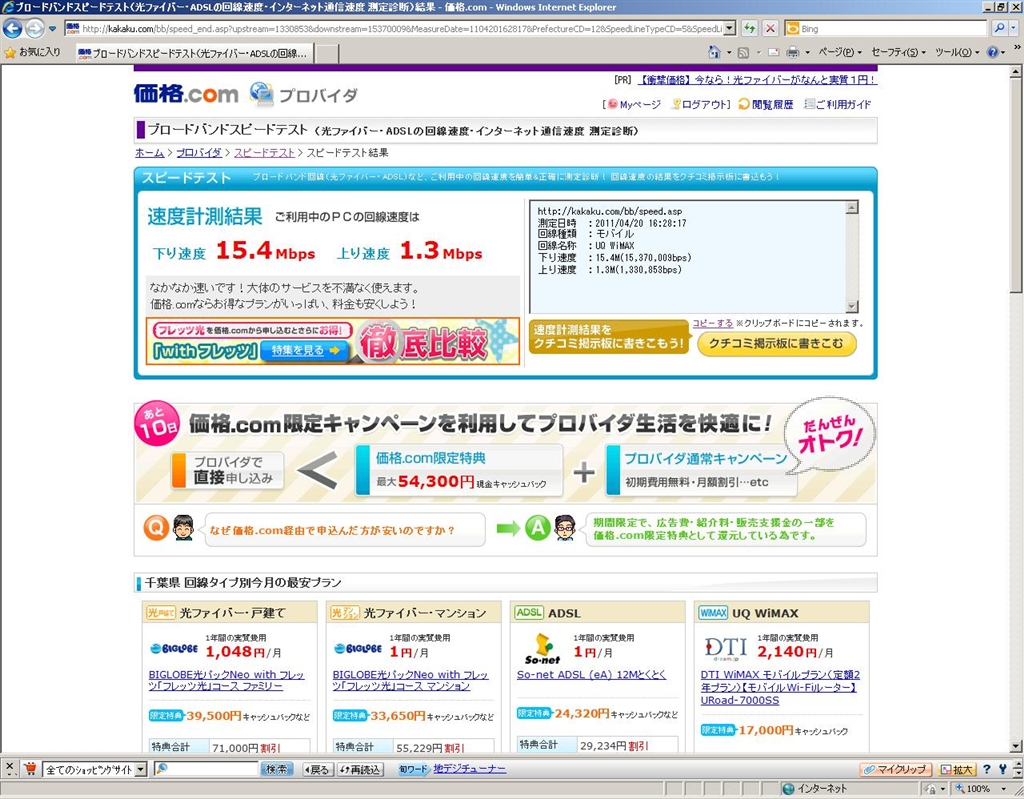Click the shopping cart toolbar icon
The width and height of the screenshot is (1024, 799).
pos(30,769)
